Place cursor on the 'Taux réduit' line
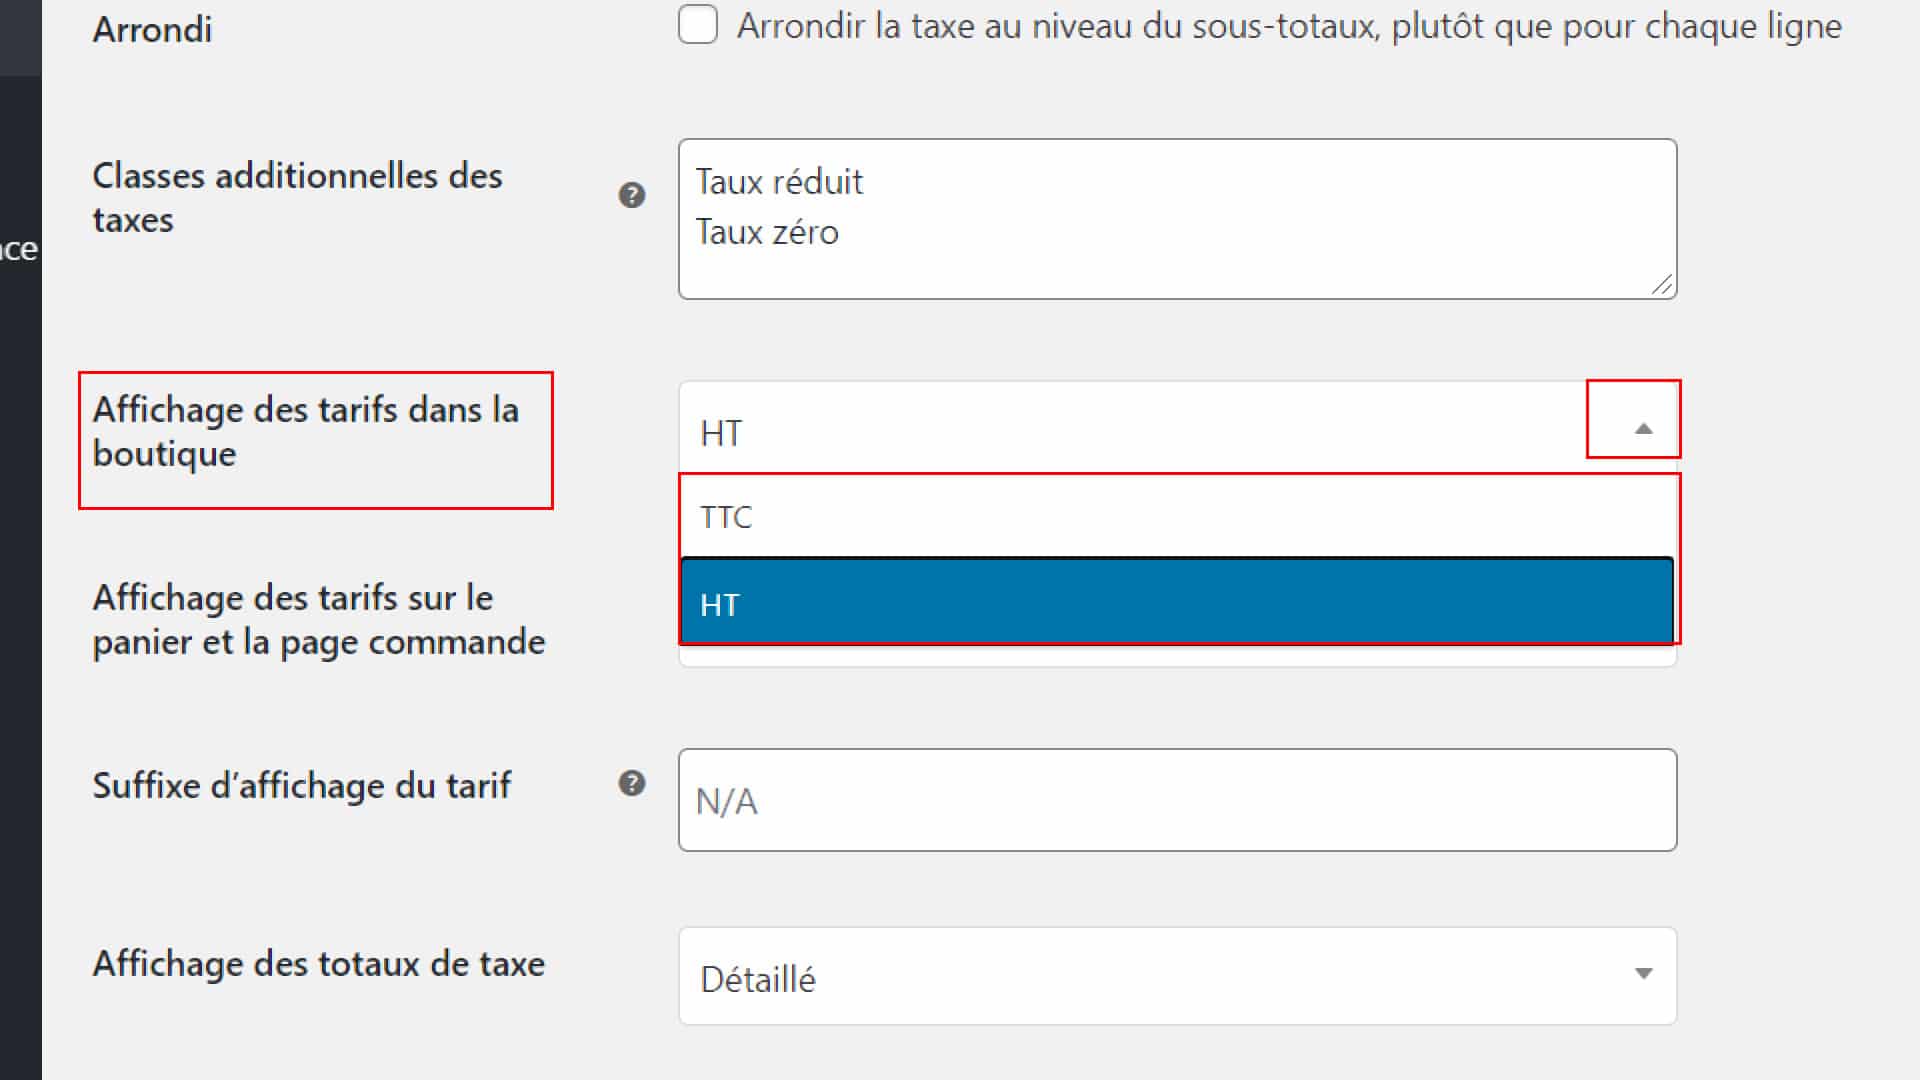The height and width of the screenshot is (1080, 1920). click(x=779, y=182)
